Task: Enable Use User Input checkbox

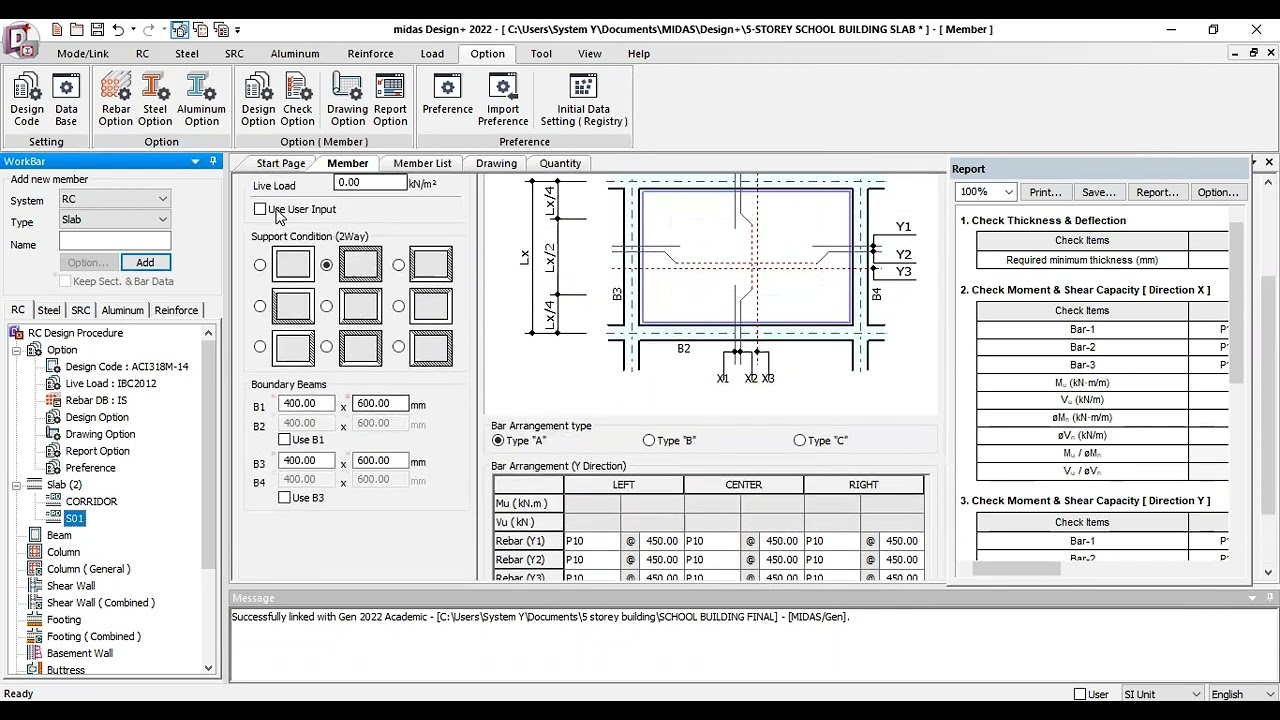Action: click(x=260, y=209)
